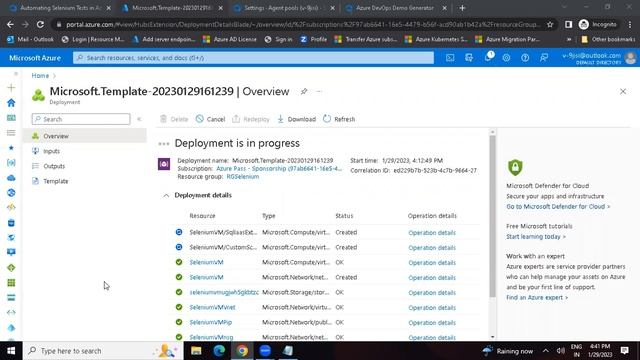The width and height of the screenshot is (640, 360).
Task: Reload the browser page
Action: (40, 24)
